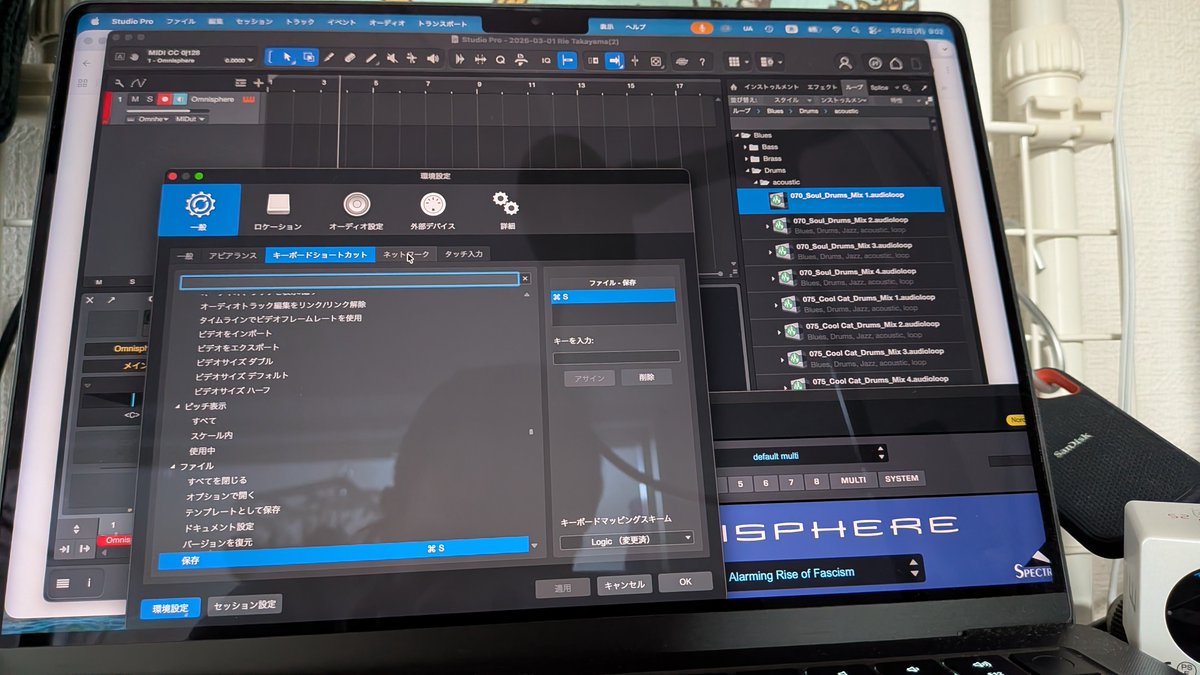The width and height of the screenshot is (1200, 675).
Task: Switch to the タッチ入力 tab
Action: [463, 254]
